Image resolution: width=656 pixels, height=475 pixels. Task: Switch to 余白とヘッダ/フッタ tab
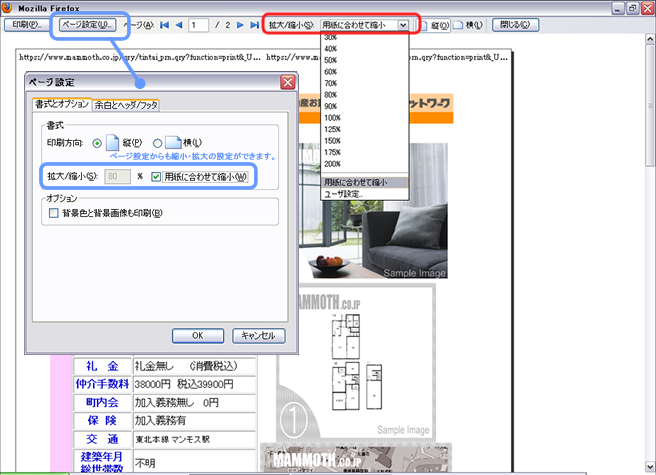pos(126,105)
